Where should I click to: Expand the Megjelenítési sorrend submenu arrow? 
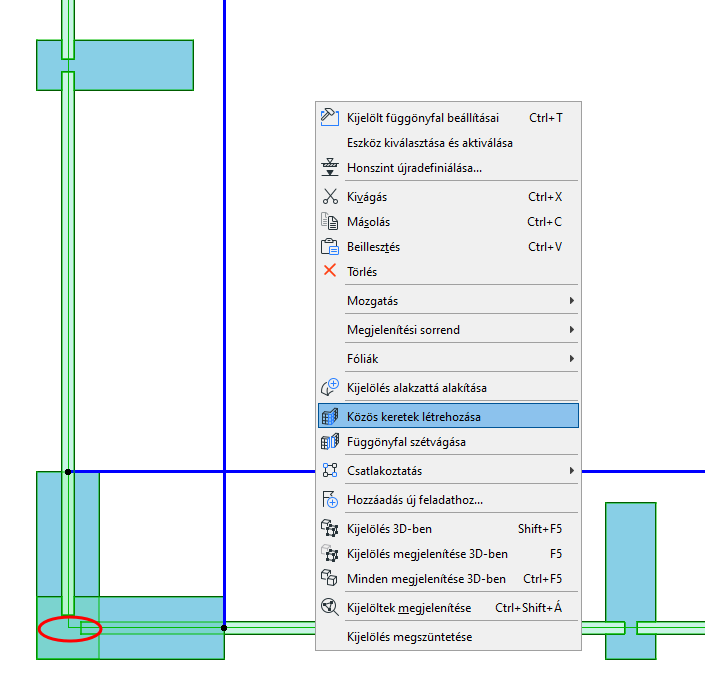tap(571, 330)
